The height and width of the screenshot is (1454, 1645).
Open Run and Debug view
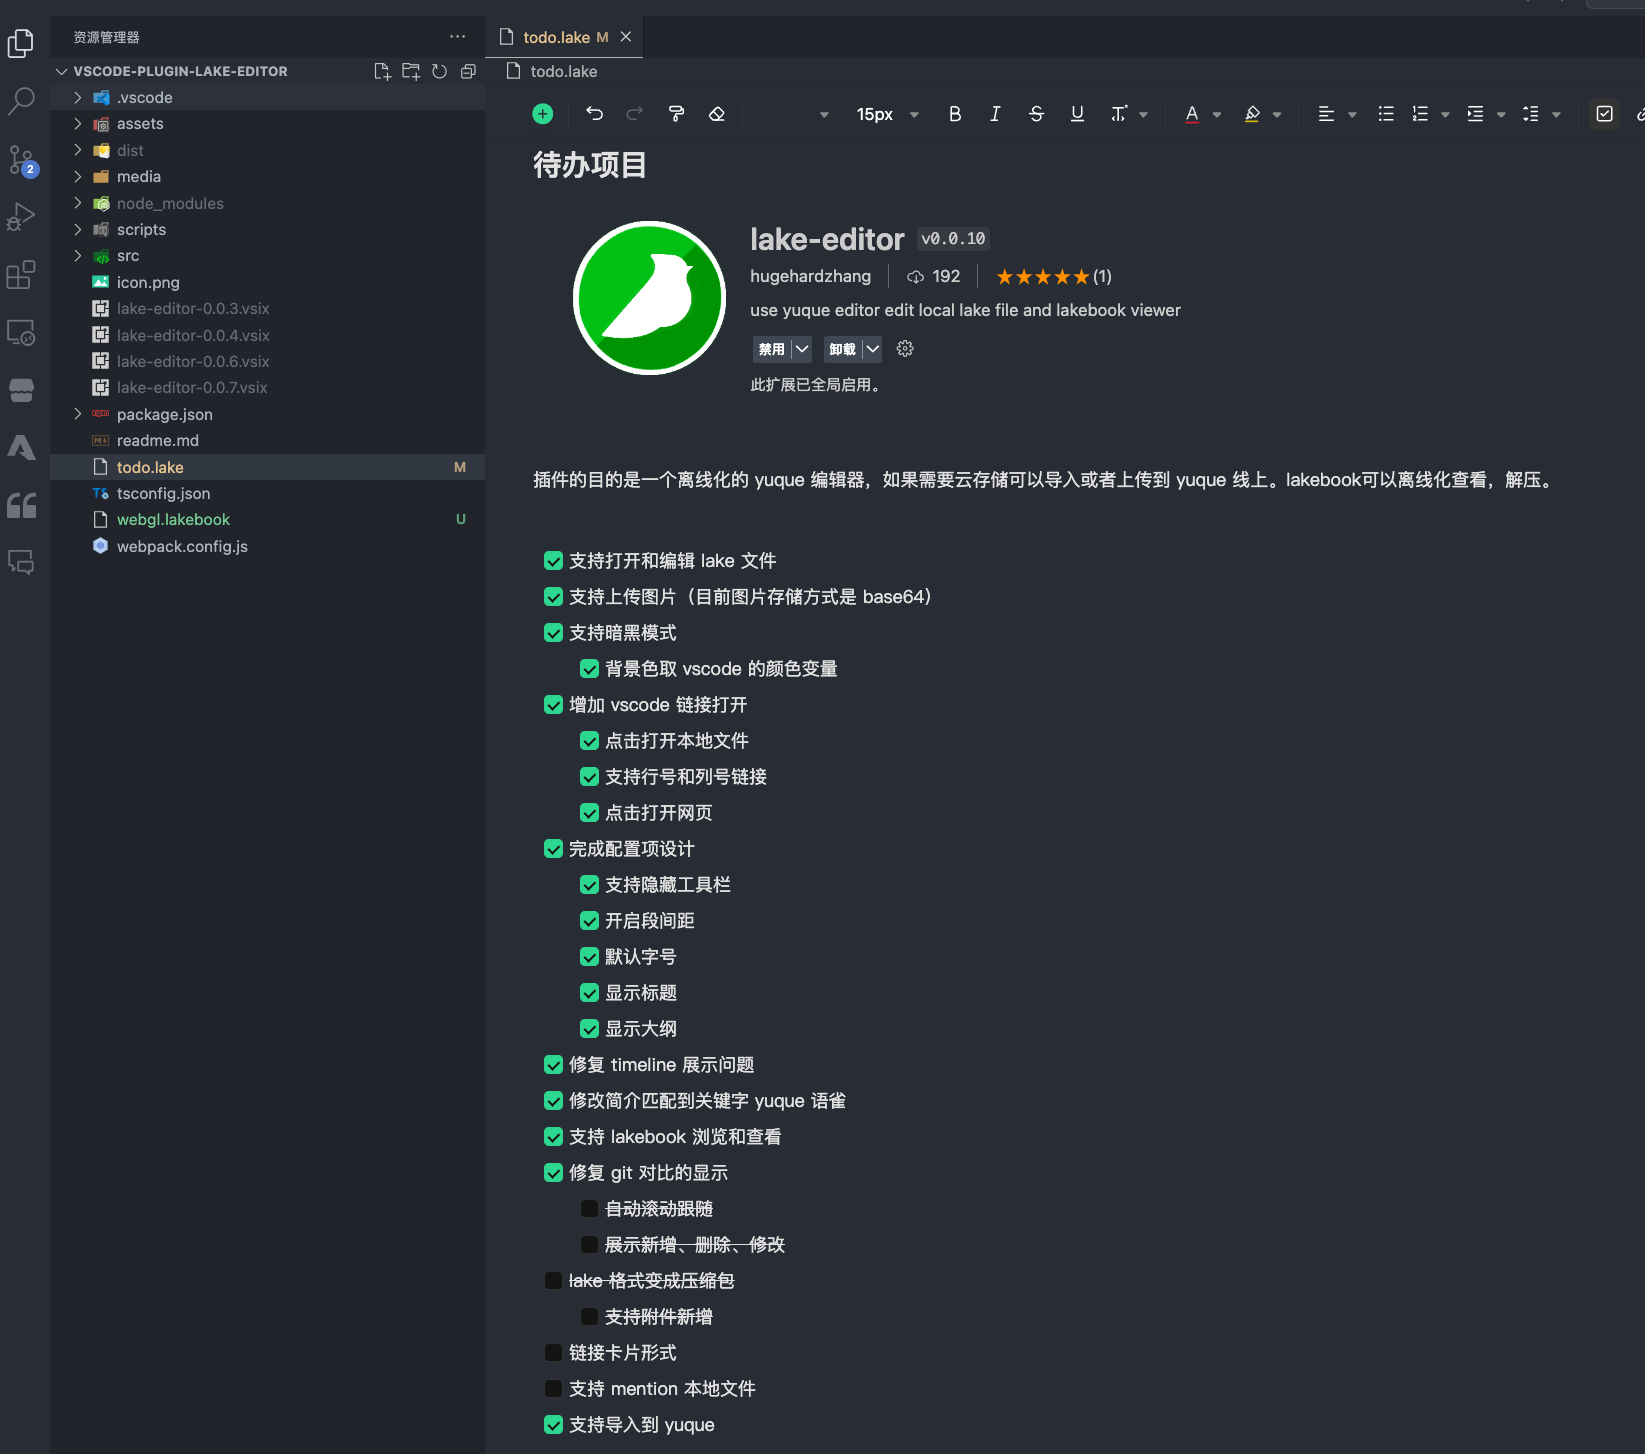[21, 217]
